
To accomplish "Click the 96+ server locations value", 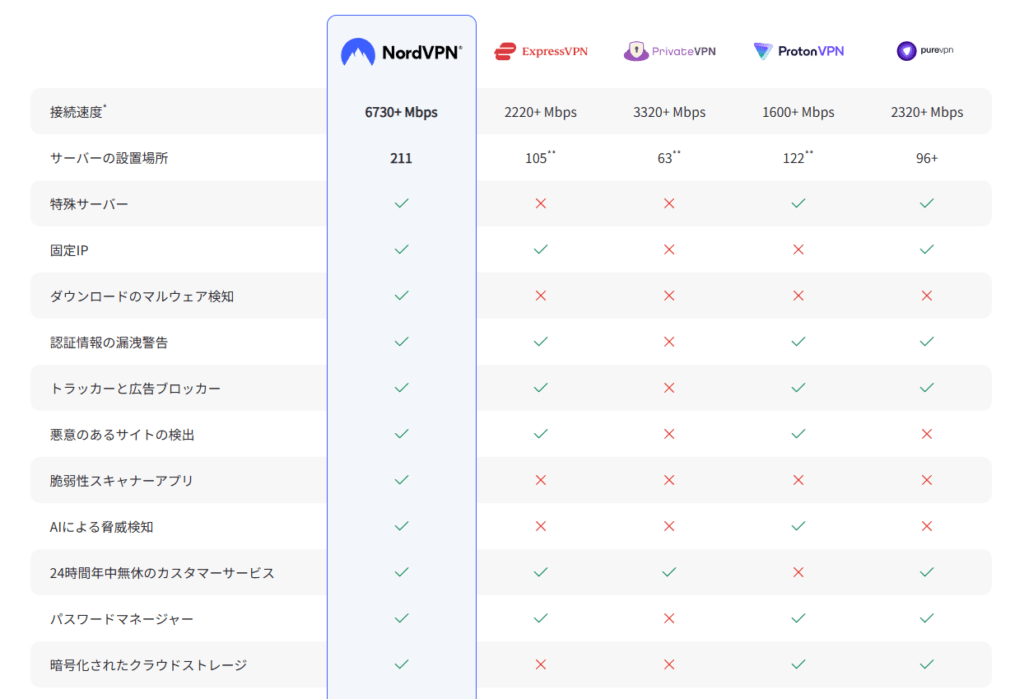I will [927, 158].
